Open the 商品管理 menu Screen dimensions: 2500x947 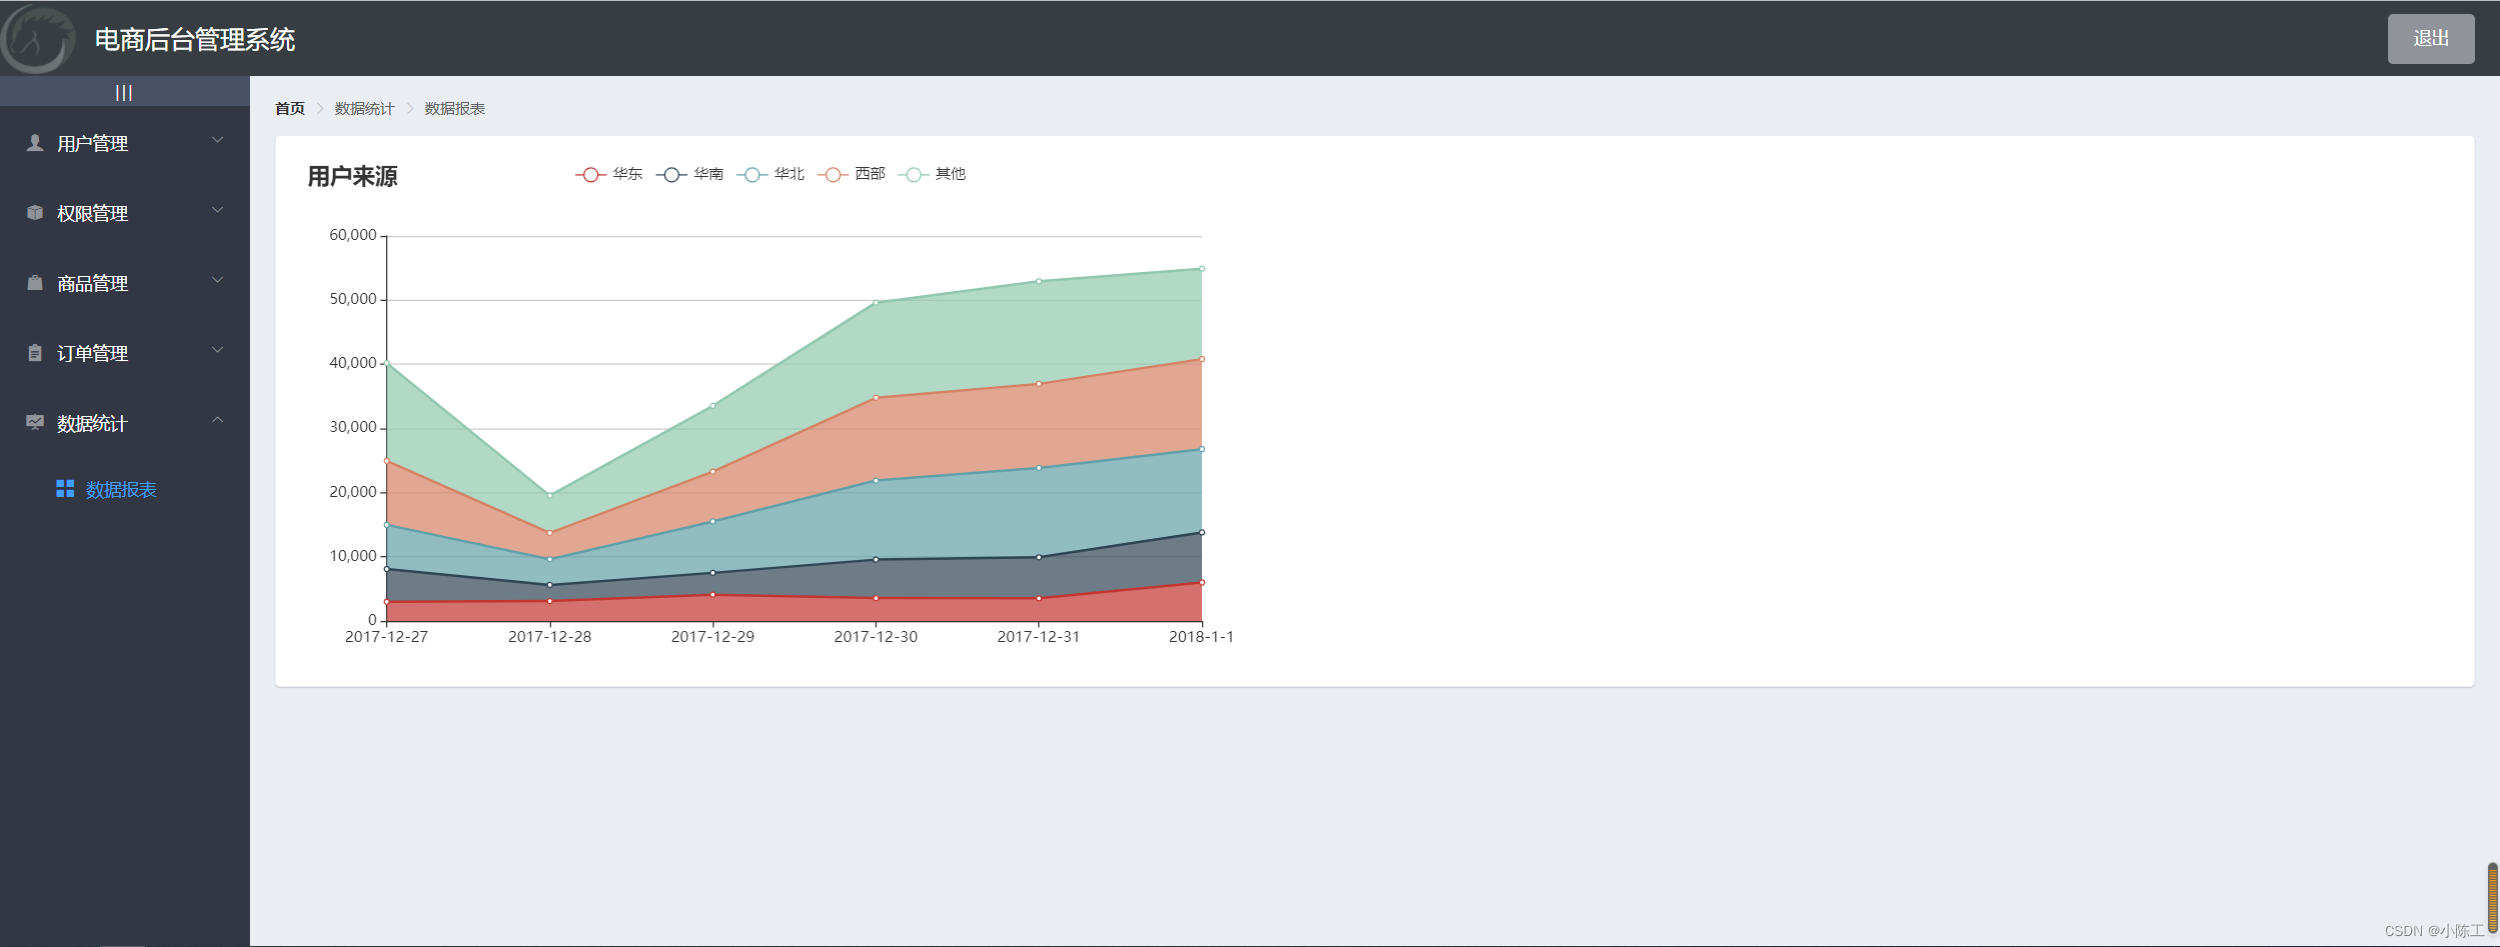click(125, 283)
